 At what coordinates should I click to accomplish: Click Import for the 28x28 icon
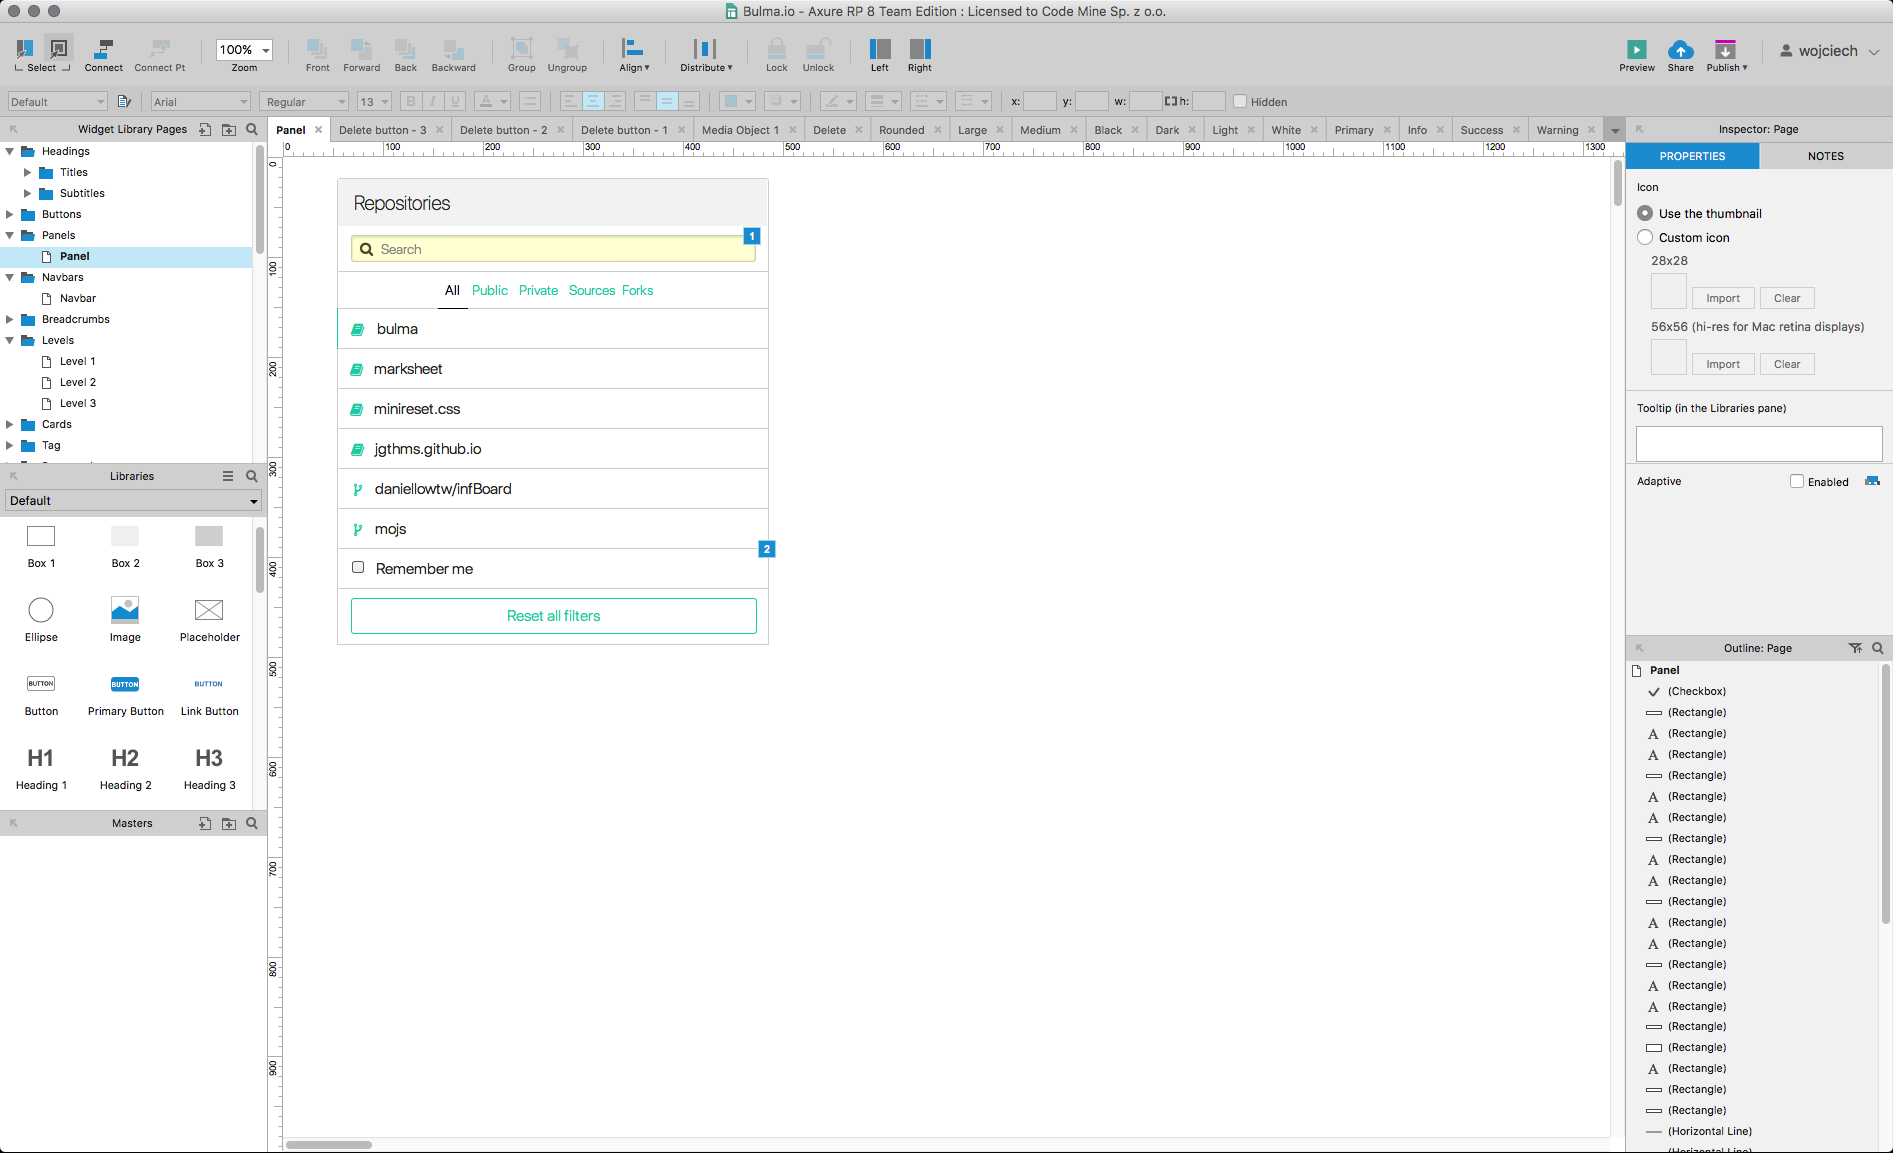[x=1722, y=298]
